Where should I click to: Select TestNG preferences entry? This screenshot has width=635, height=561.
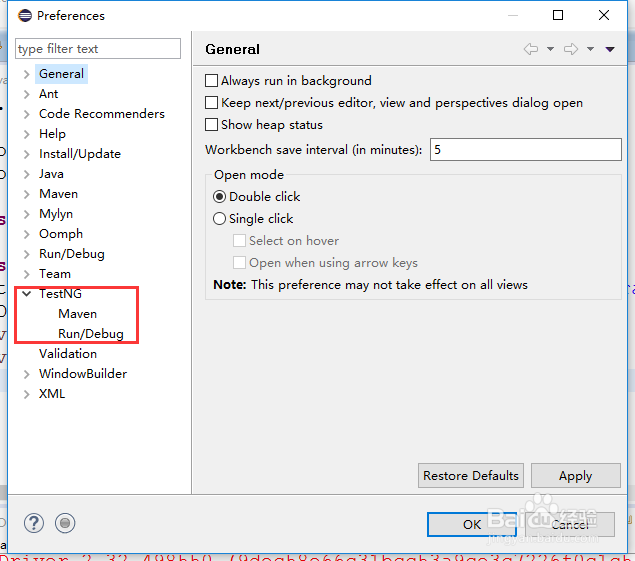[x=60, y=294]
